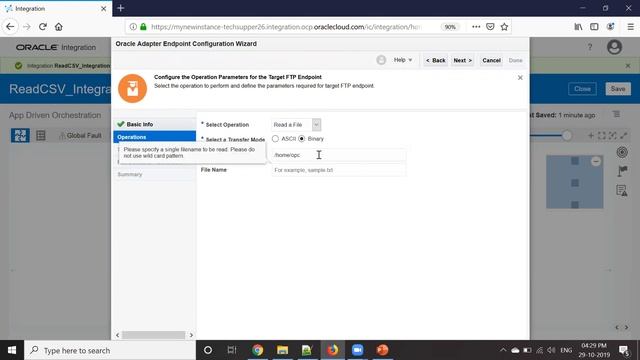Open the Firefox hamburger menu

coord(630,27)
